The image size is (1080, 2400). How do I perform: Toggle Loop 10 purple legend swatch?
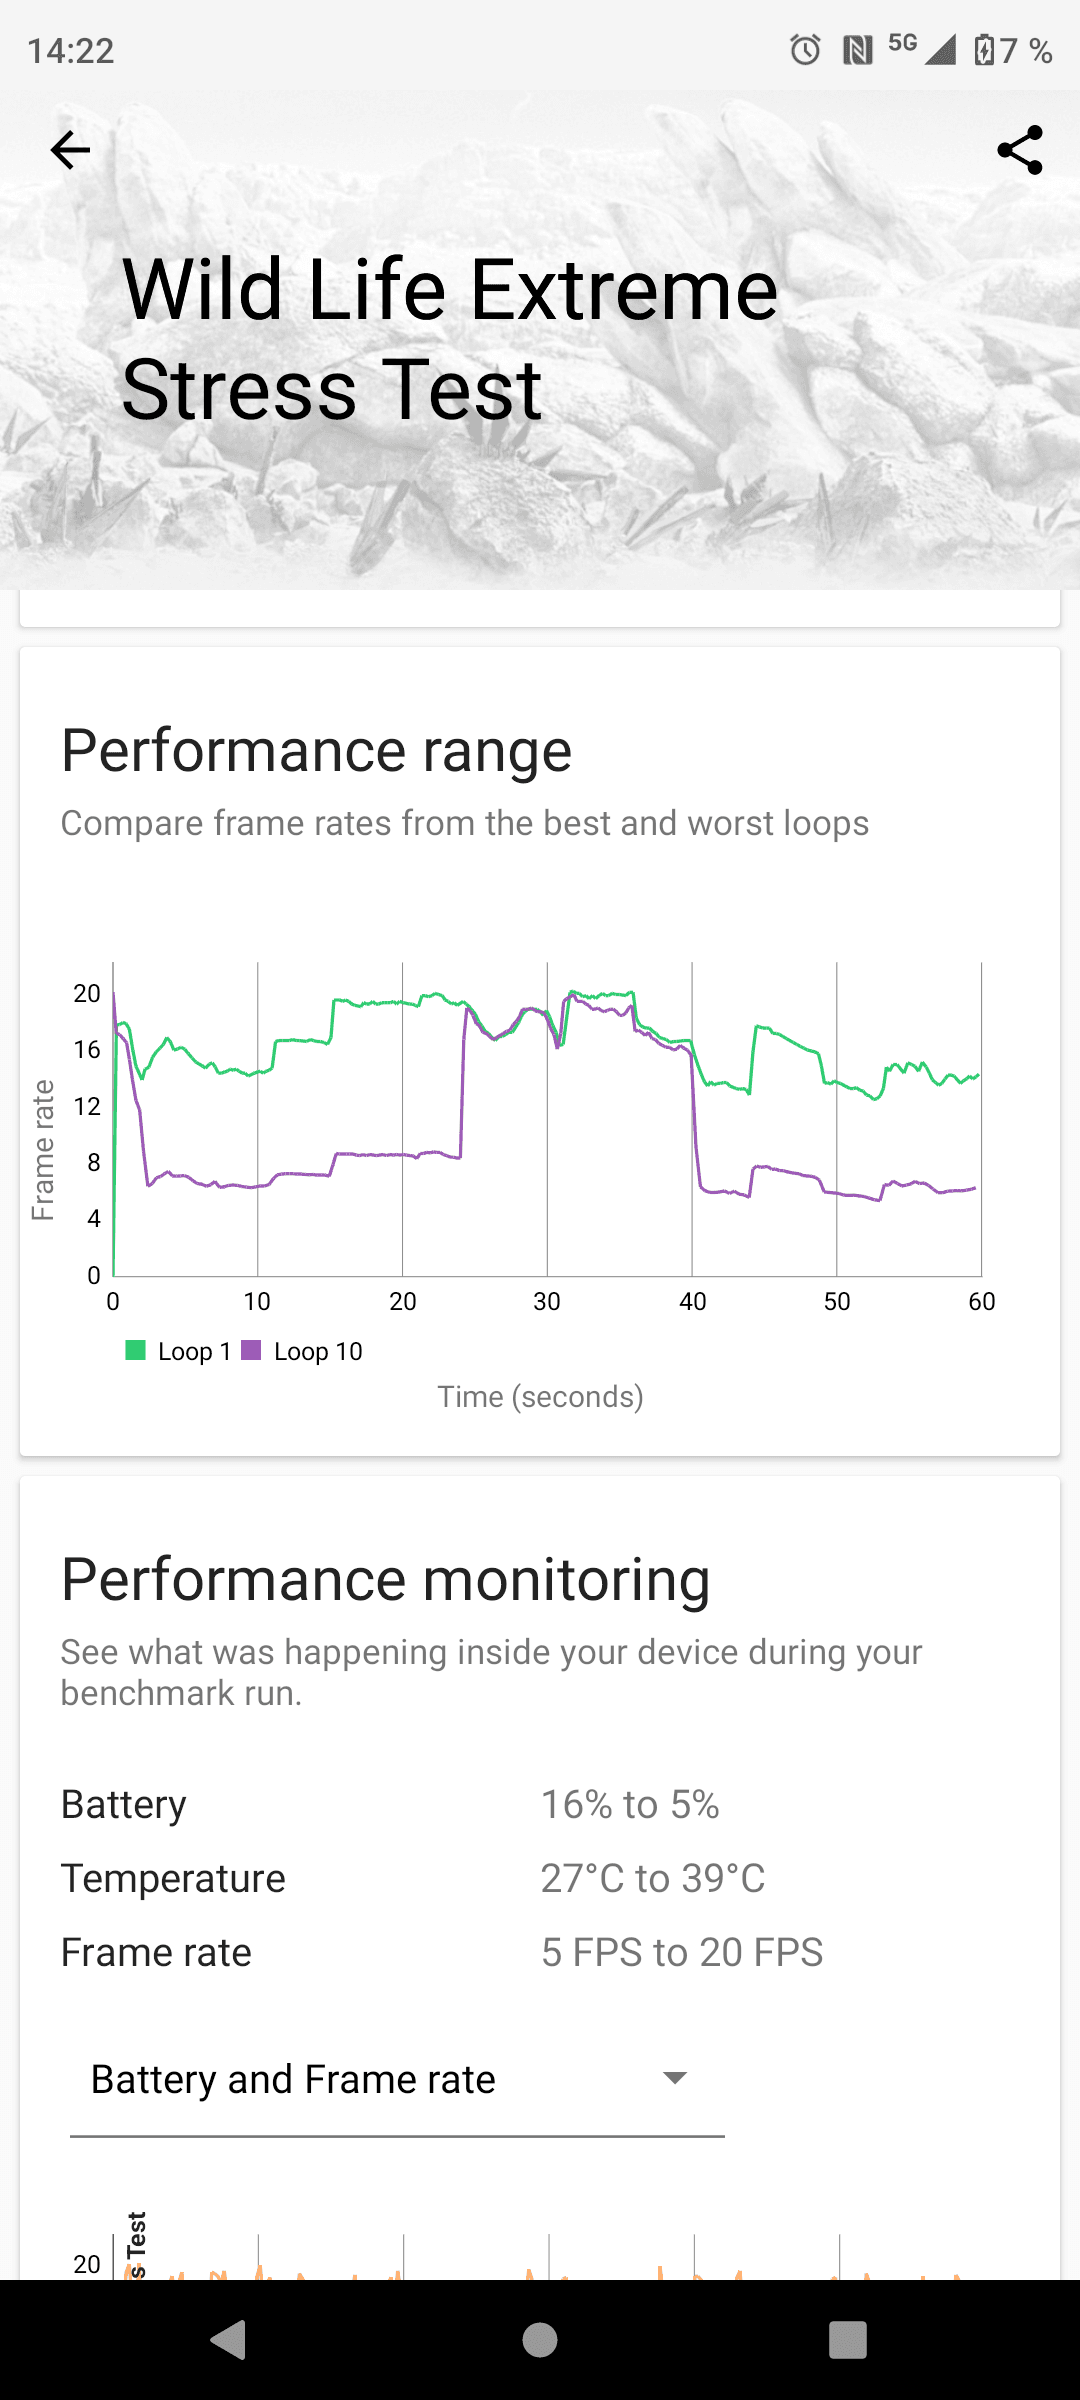pos(251,1350)
